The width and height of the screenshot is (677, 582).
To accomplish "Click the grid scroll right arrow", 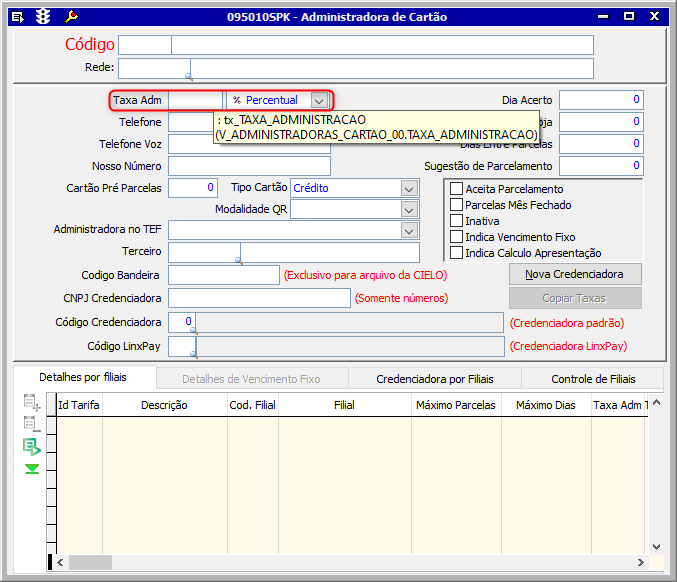I will [x=641, y=563].
